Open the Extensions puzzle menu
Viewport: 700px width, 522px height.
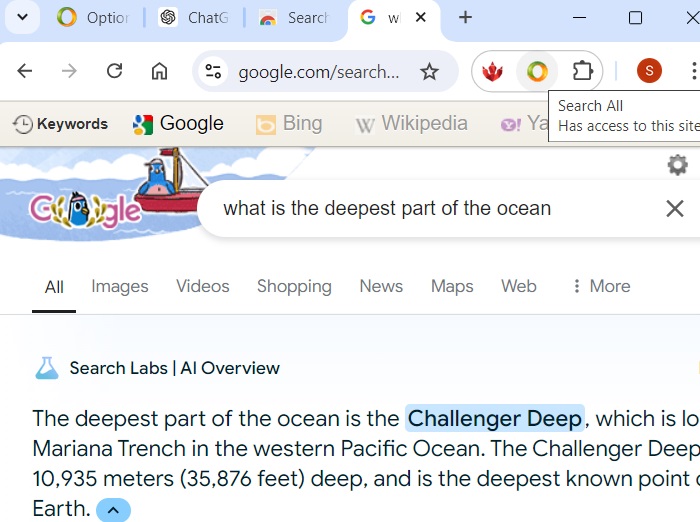pos(582,71)
